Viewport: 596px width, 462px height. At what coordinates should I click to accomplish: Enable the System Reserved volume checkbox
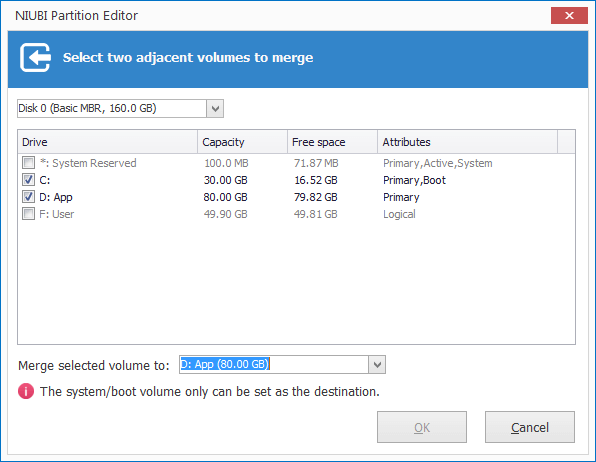tap(28, 163)
